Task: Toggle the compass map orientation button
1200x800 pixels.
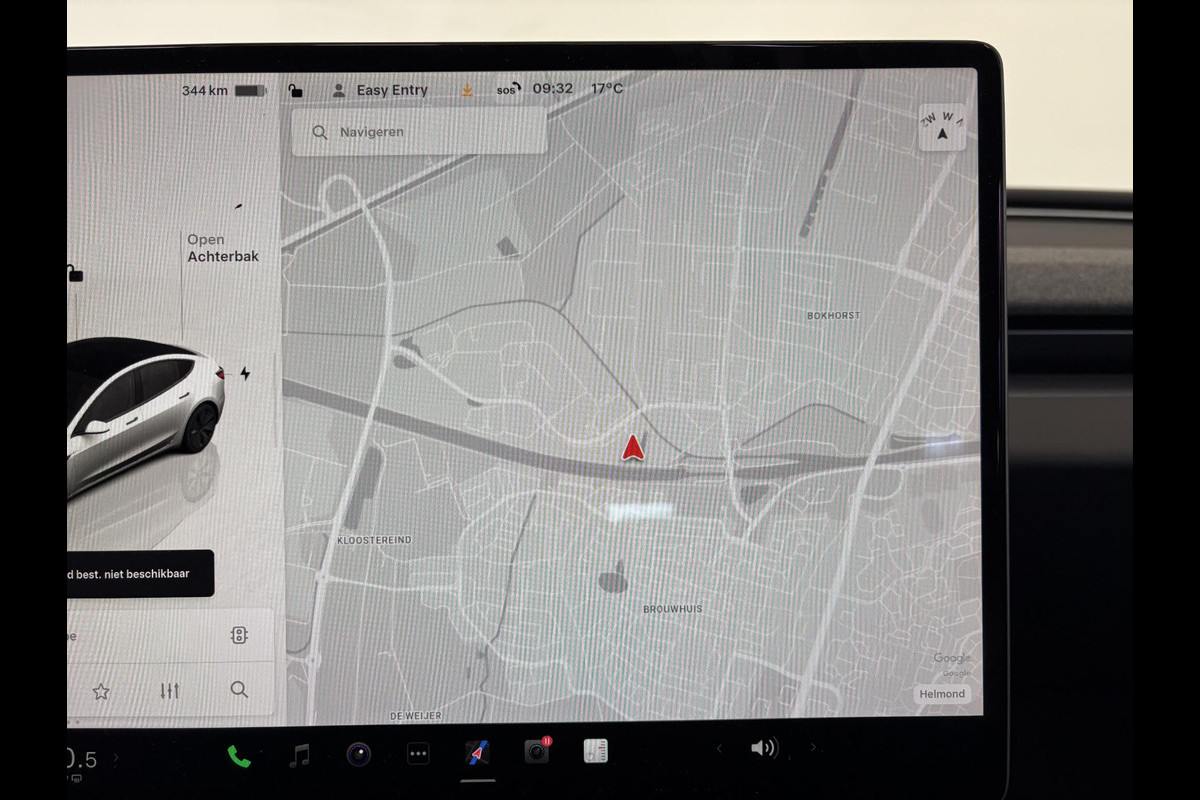Action: 942,127
